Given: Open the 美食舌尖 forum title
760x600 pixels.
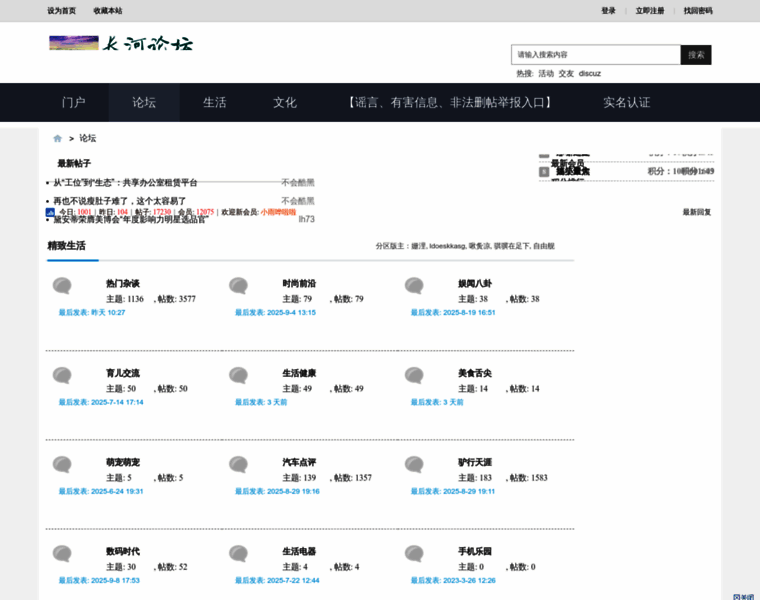Looking at the screenshot, I should pos(475,373).
